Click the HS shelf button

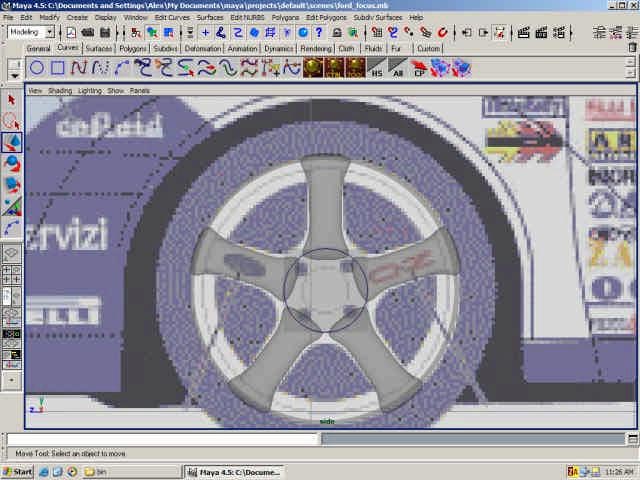376,68
